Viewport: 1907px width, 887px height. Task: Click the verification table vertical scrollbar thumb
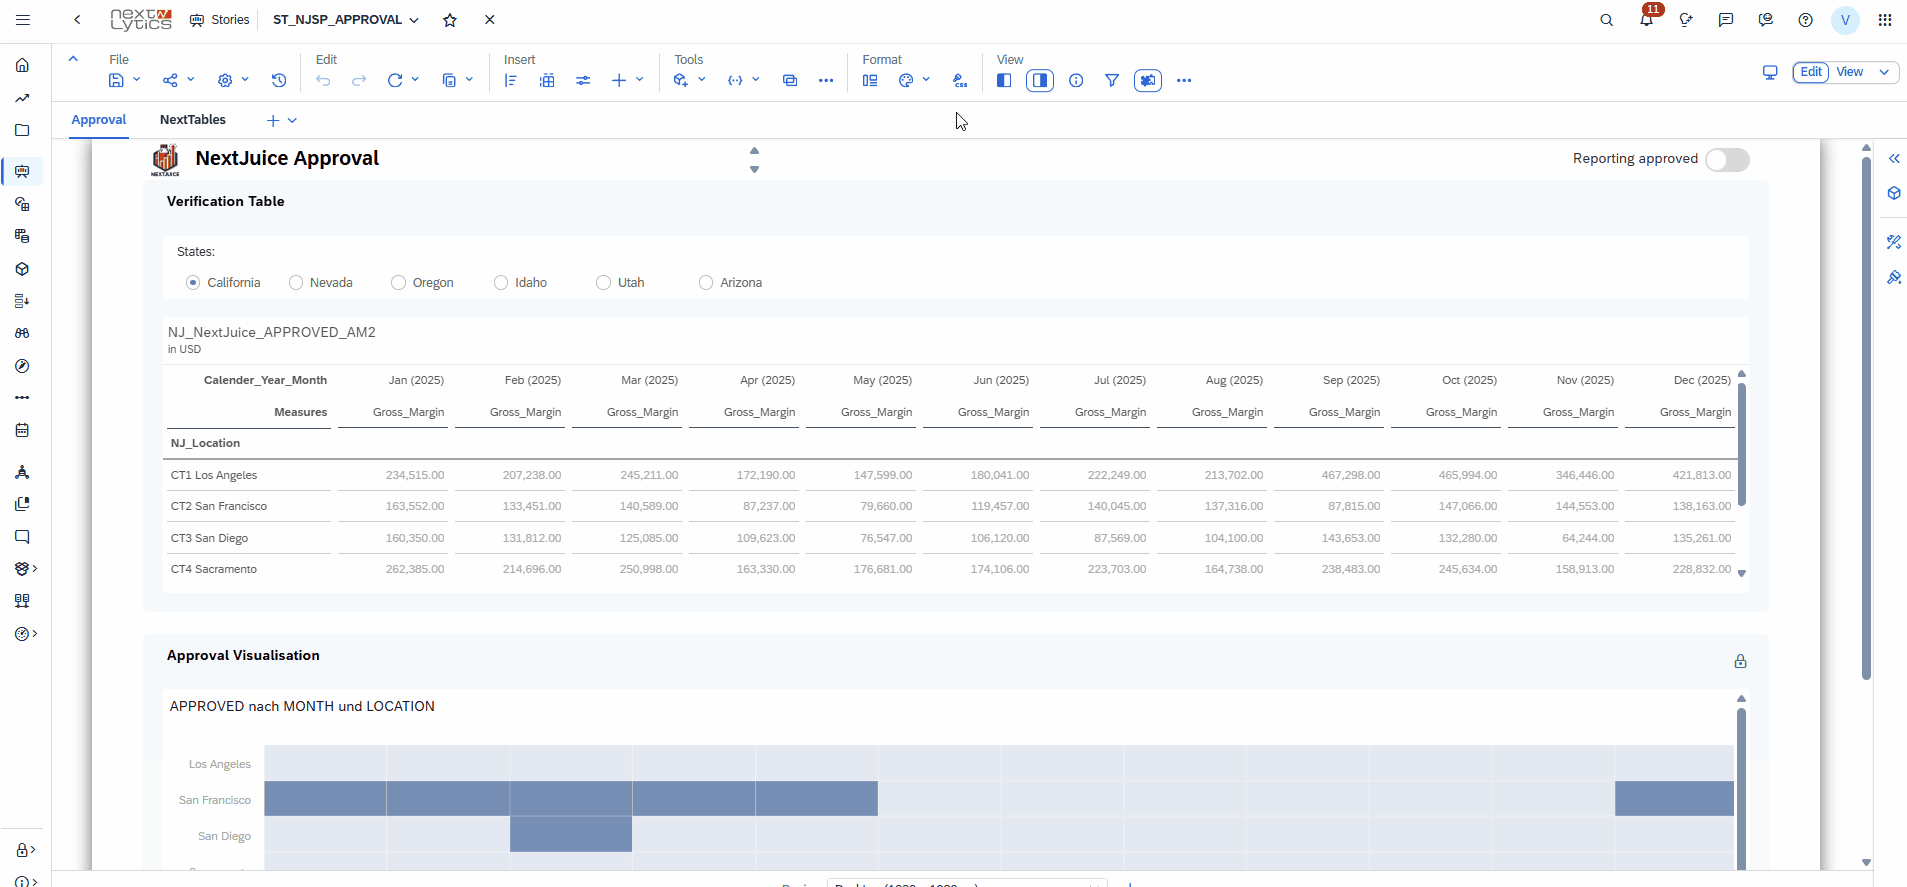(x=1742, y=444)
